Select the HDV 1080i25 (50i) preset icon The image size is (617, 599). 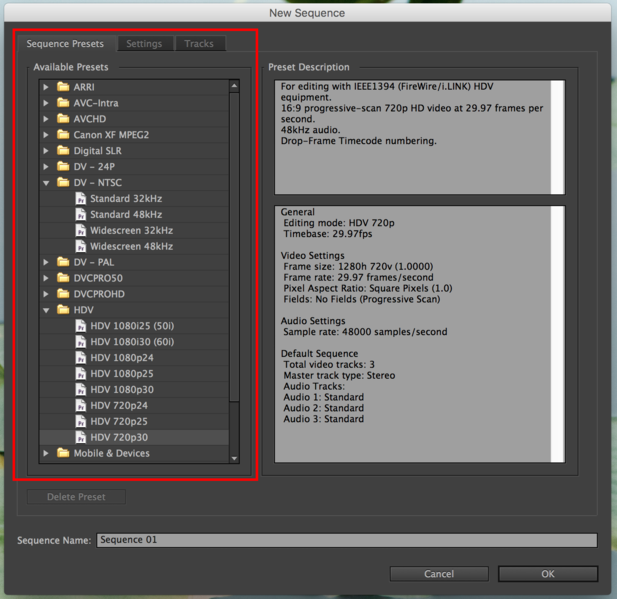click(80, 326)
